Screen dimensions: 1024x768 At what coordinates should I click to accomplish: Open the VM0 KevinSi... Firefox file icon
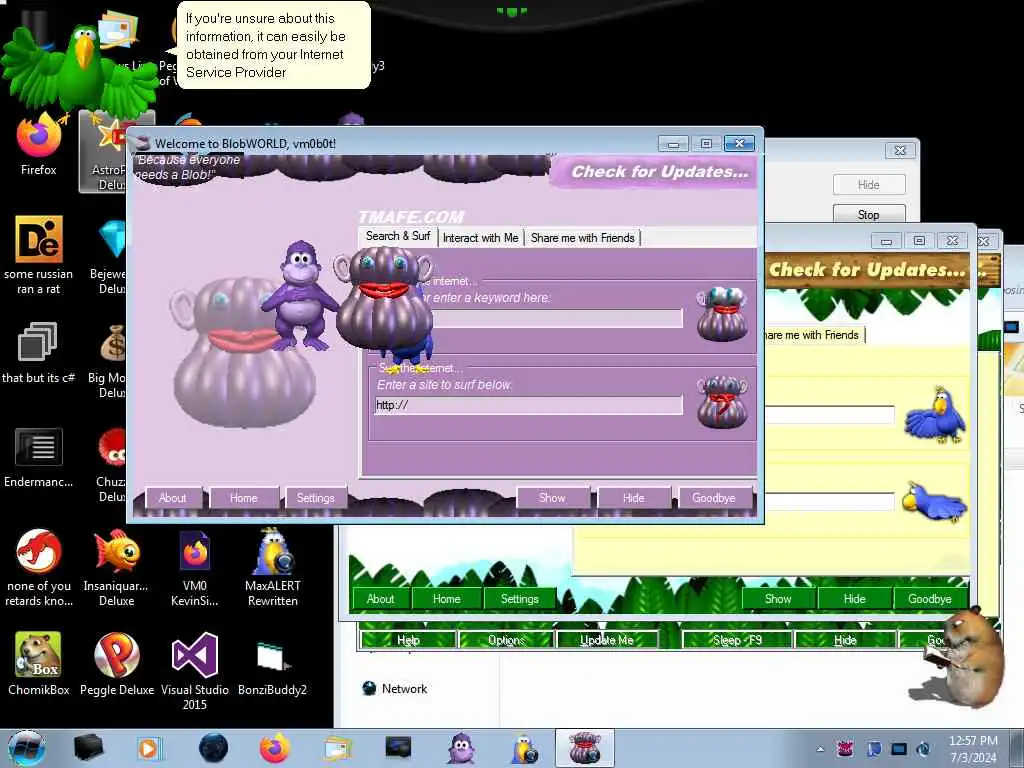(x=195, y=568)
